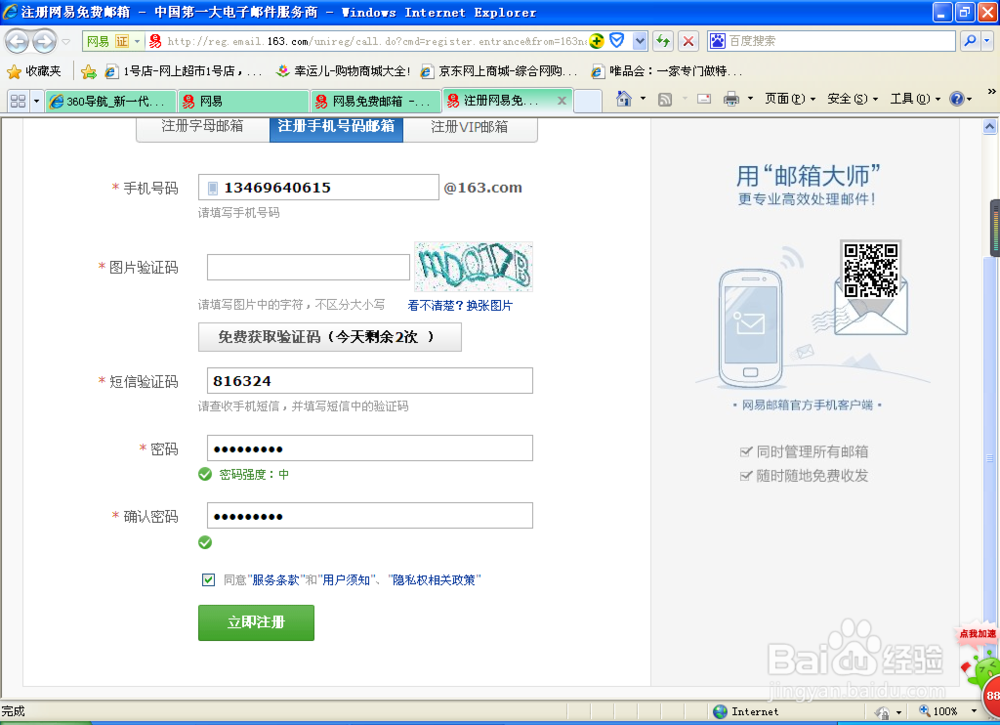Image resolution: width=1000 pixels, height=725 pixels.
Task: Expand the address bar history dropdown
Action: pyautogui.click(x=640, y=41)
